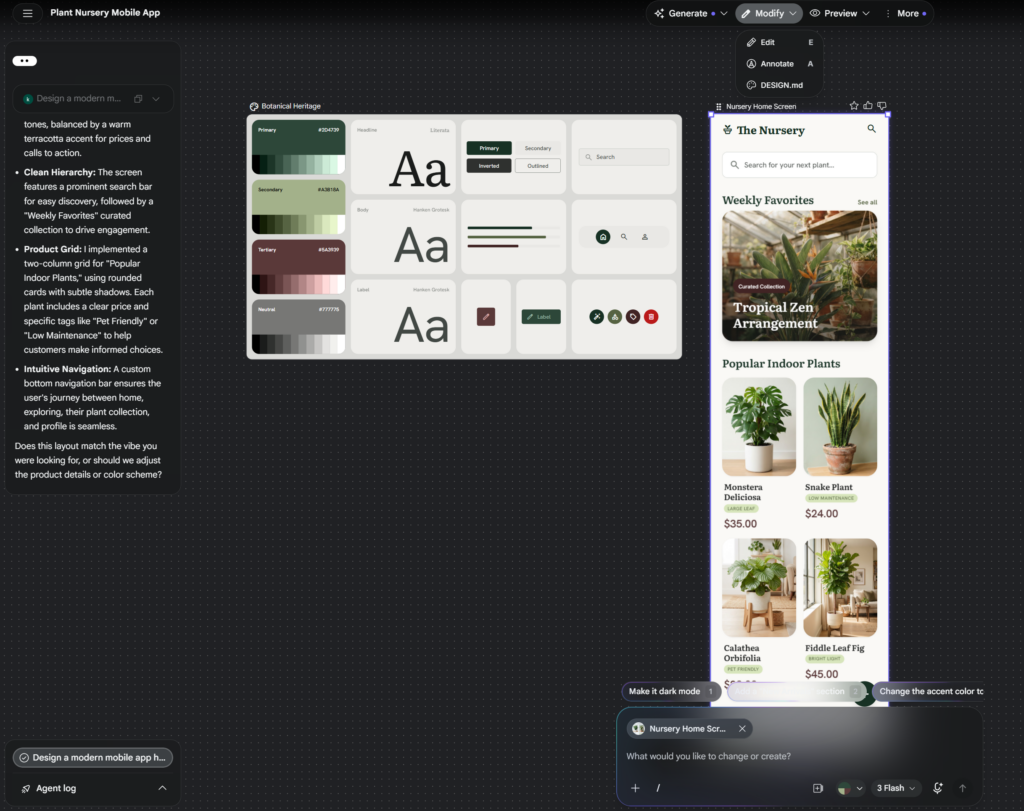Click the Inverted button sample

pyautogui.click(x=489, y=166)
